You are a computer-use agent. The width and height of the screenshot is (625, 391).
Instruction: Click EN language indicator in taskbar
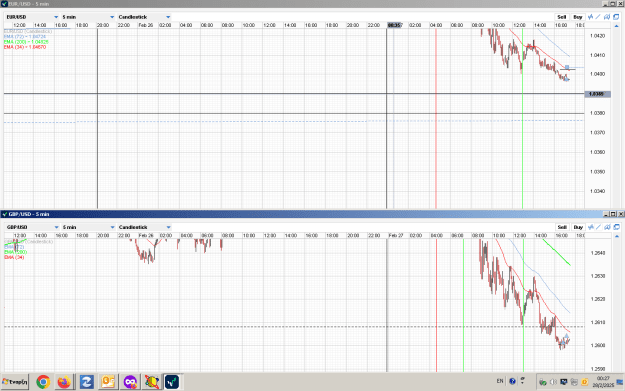pos(500,381)
